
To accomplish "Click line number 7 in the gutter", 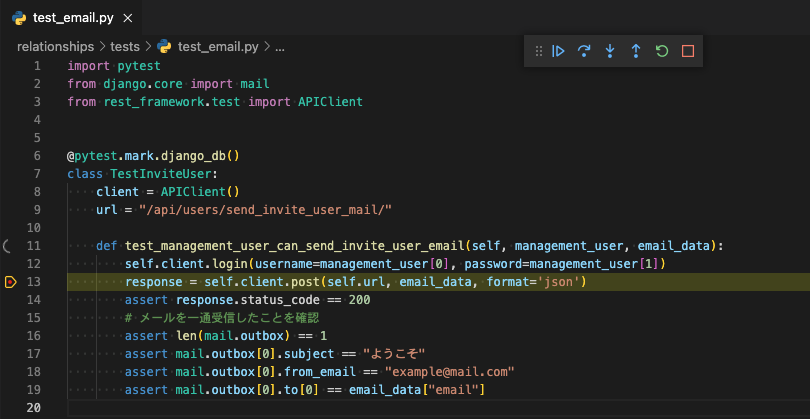I will pos(37,174).
